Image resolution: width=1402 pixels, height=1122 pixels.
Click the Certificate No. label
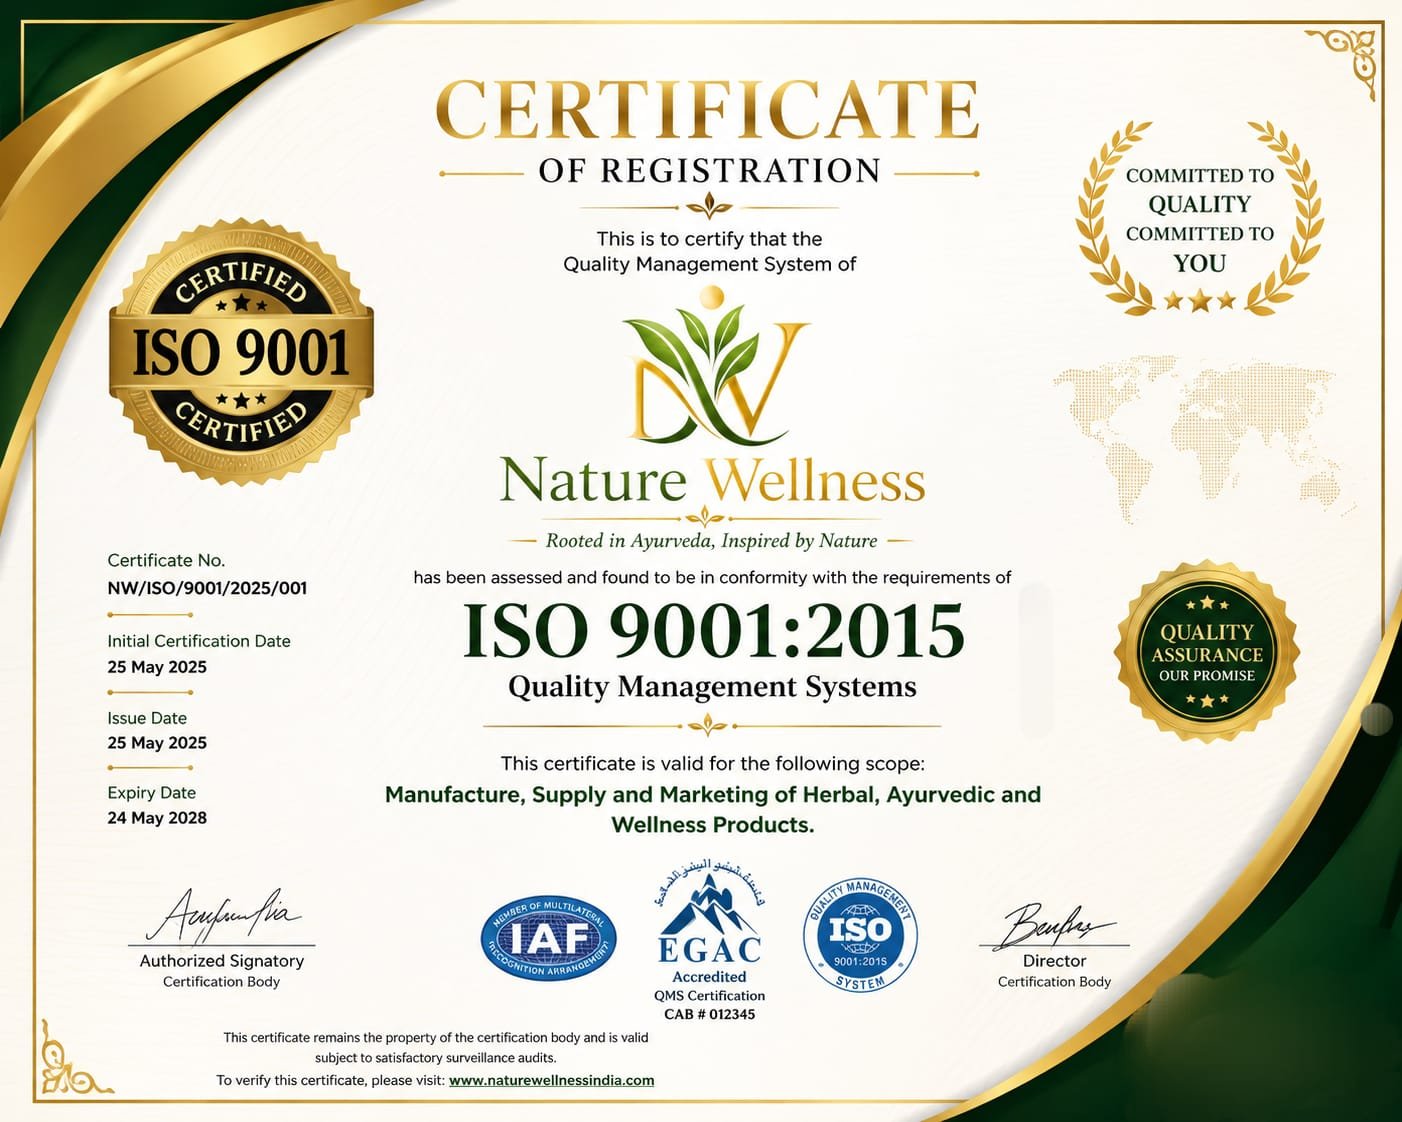pos(166,560)
